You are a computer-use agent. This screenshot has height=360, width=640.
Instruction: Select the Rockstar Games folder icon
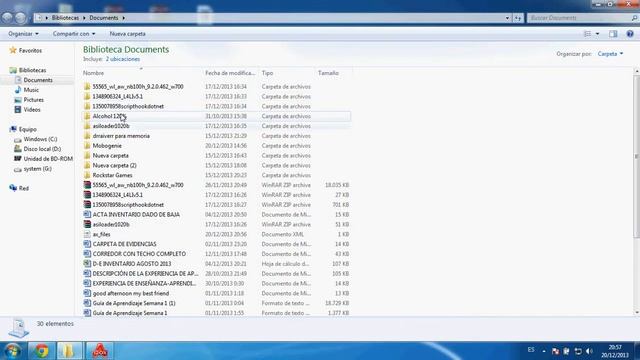[87, 175]
